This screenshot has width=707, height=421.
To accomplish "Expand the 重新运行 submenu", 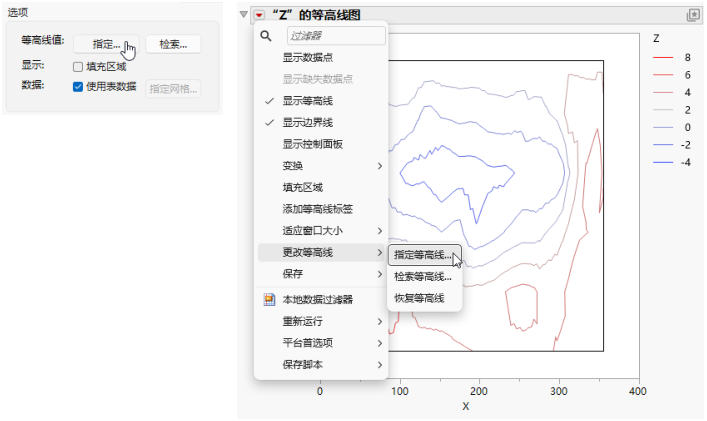I will click(x=321, y=321).
